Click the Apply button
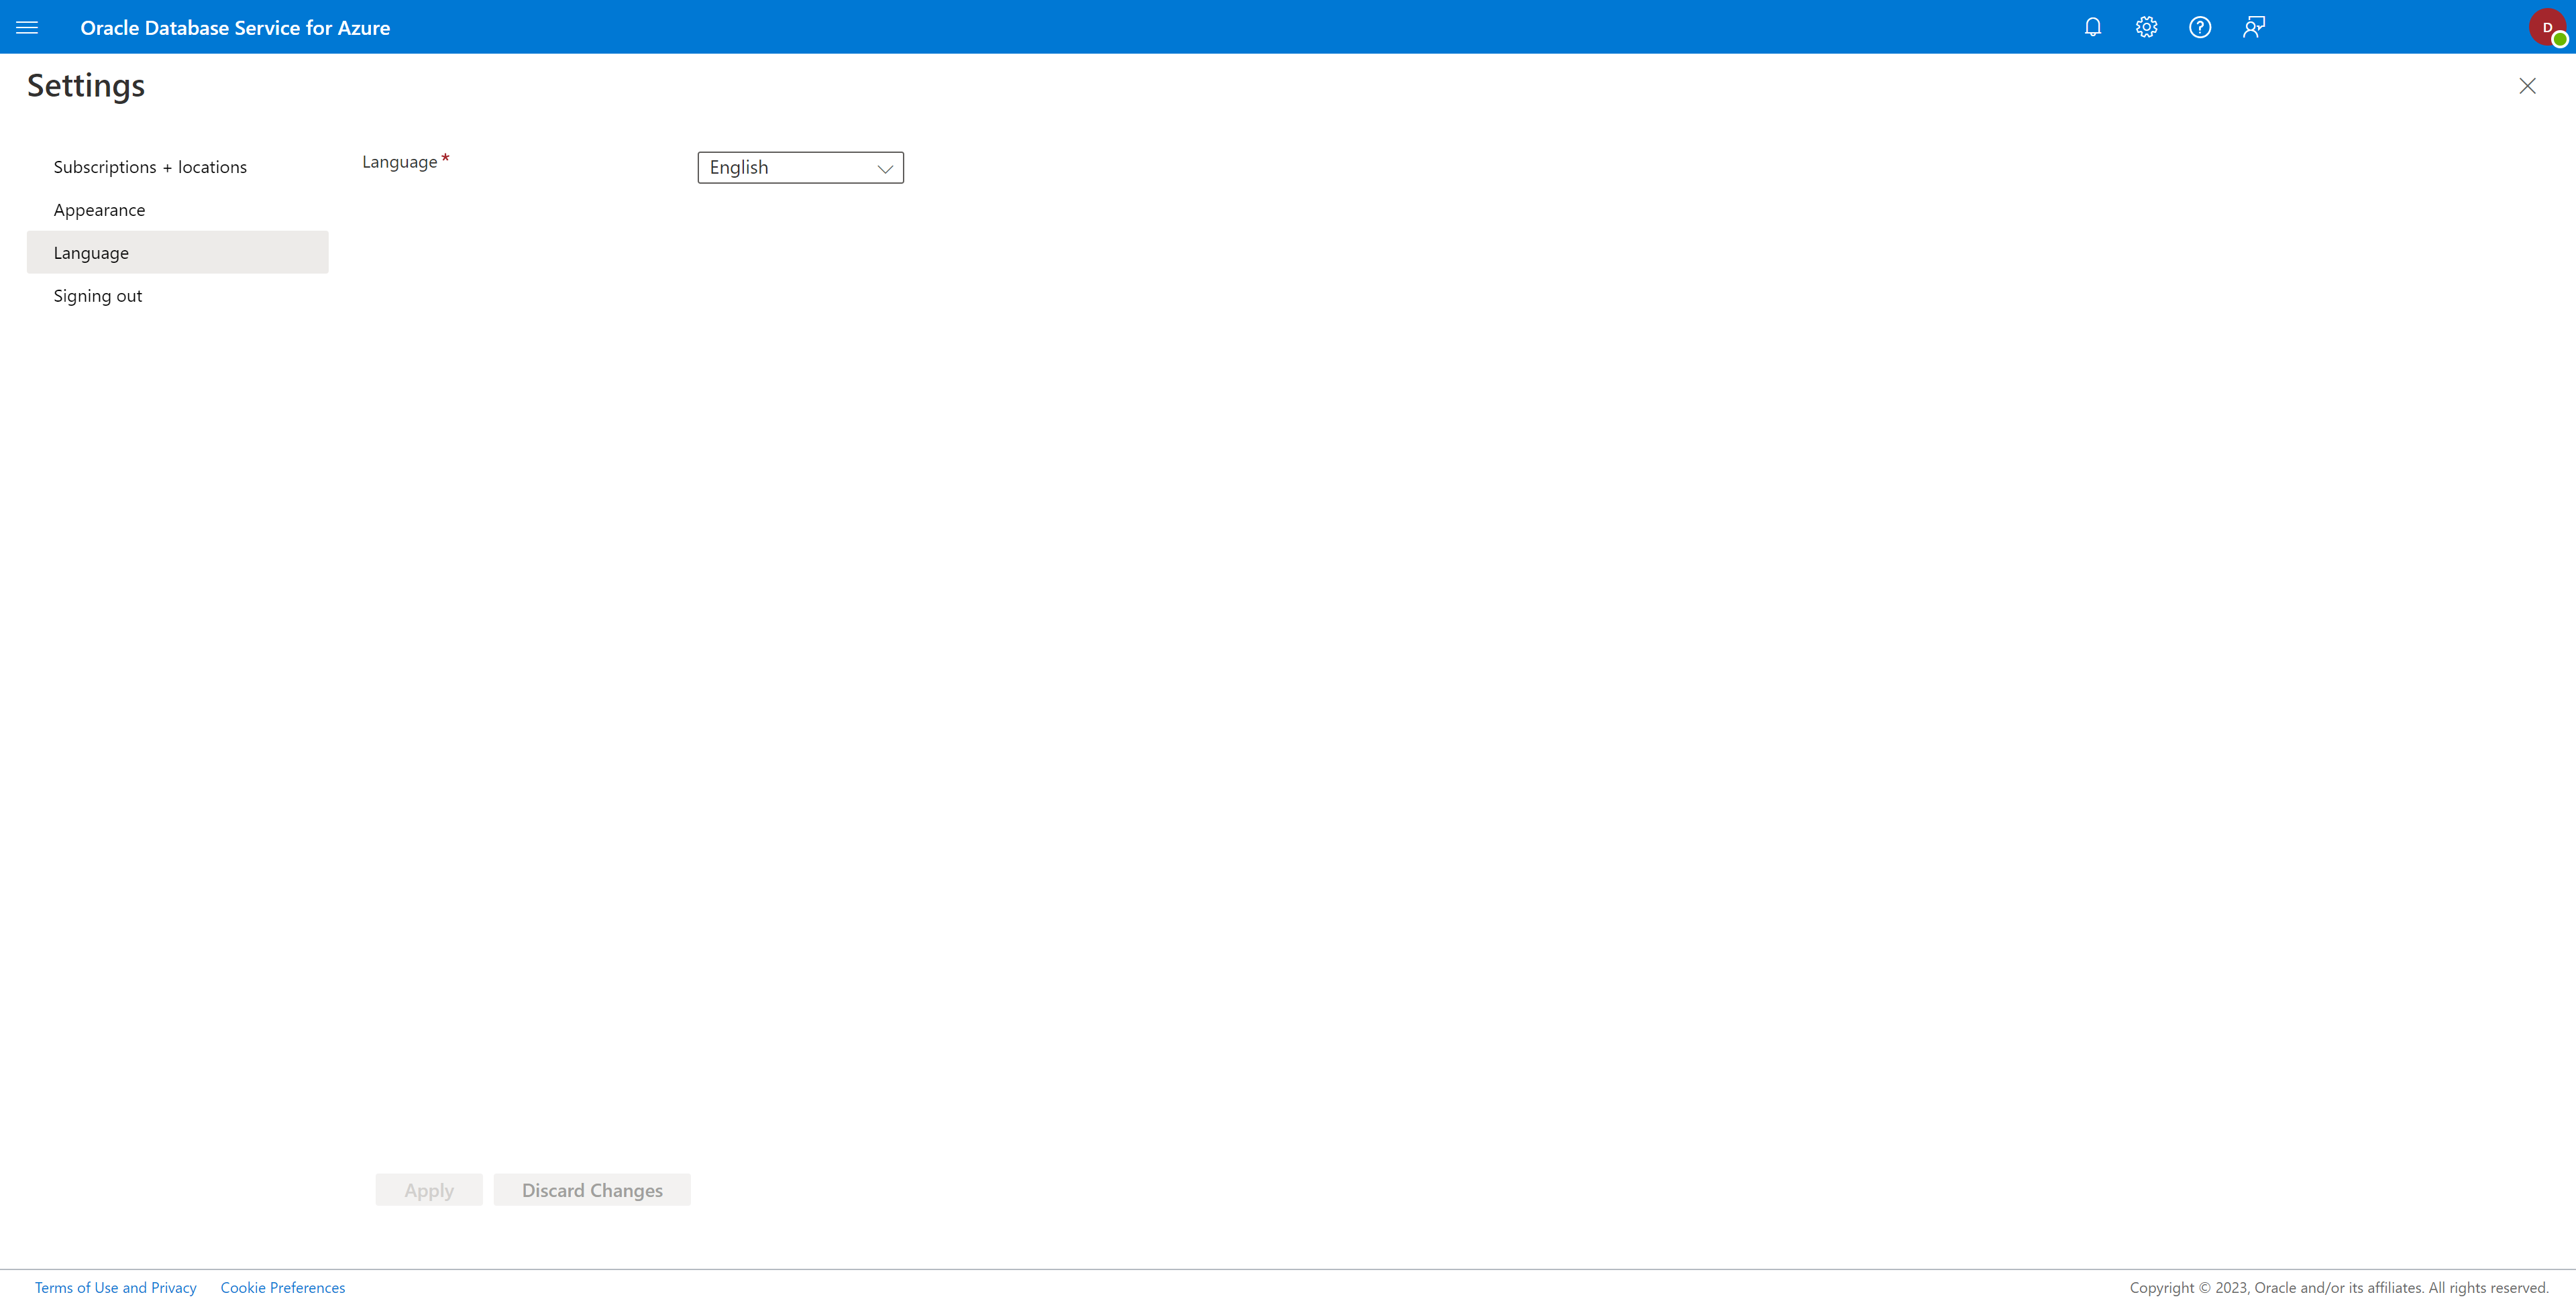2576x1309 pixels. 429,1190
